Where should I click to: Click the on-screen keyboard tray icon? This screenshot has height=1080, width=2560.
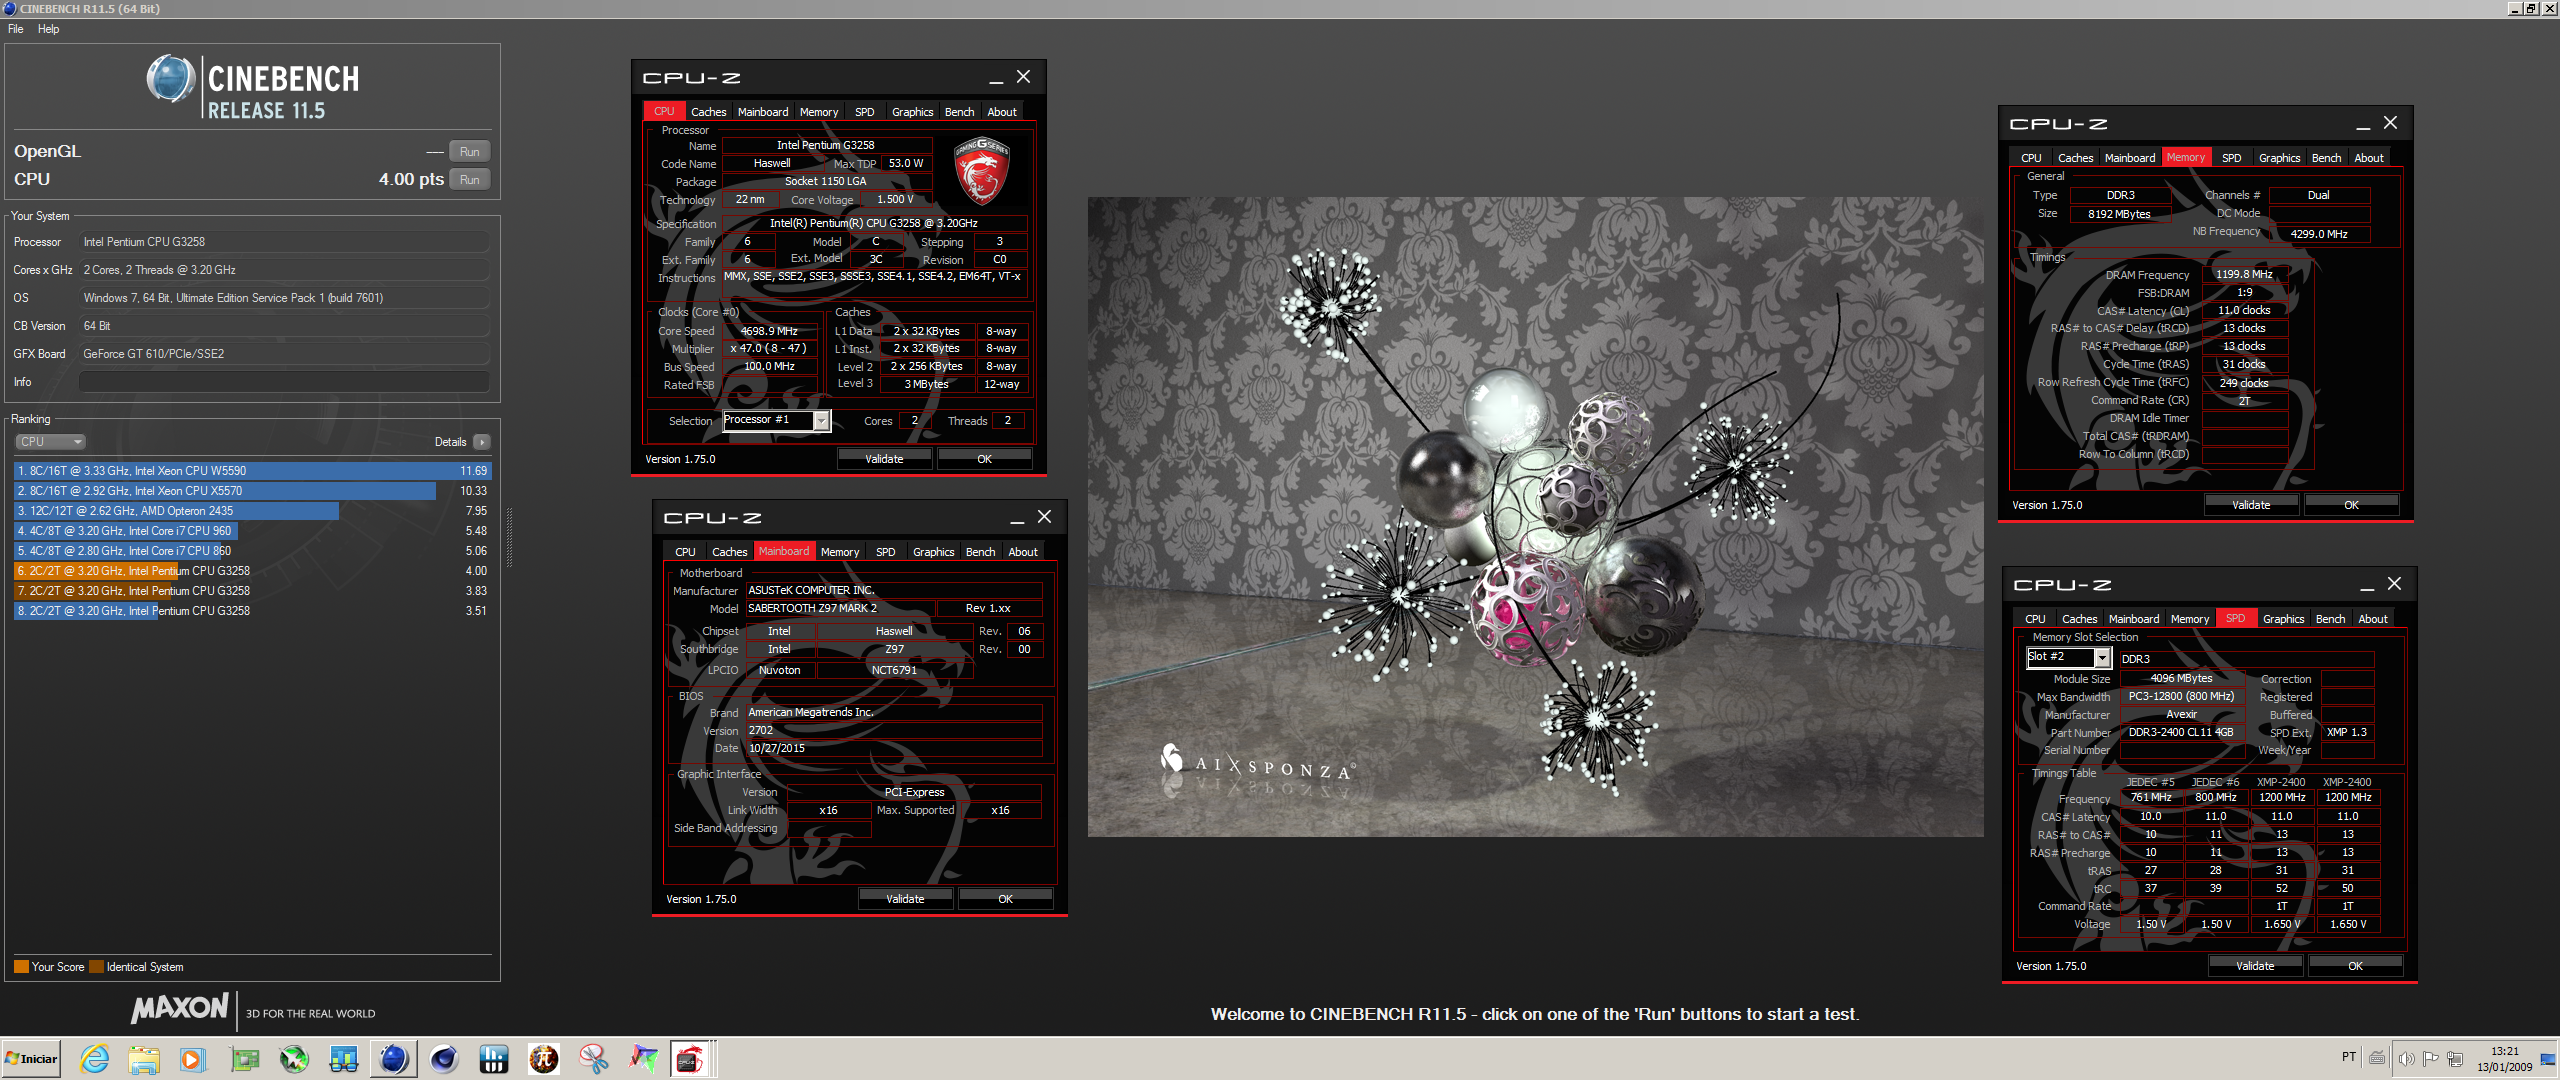(x=2377, y=1058)
